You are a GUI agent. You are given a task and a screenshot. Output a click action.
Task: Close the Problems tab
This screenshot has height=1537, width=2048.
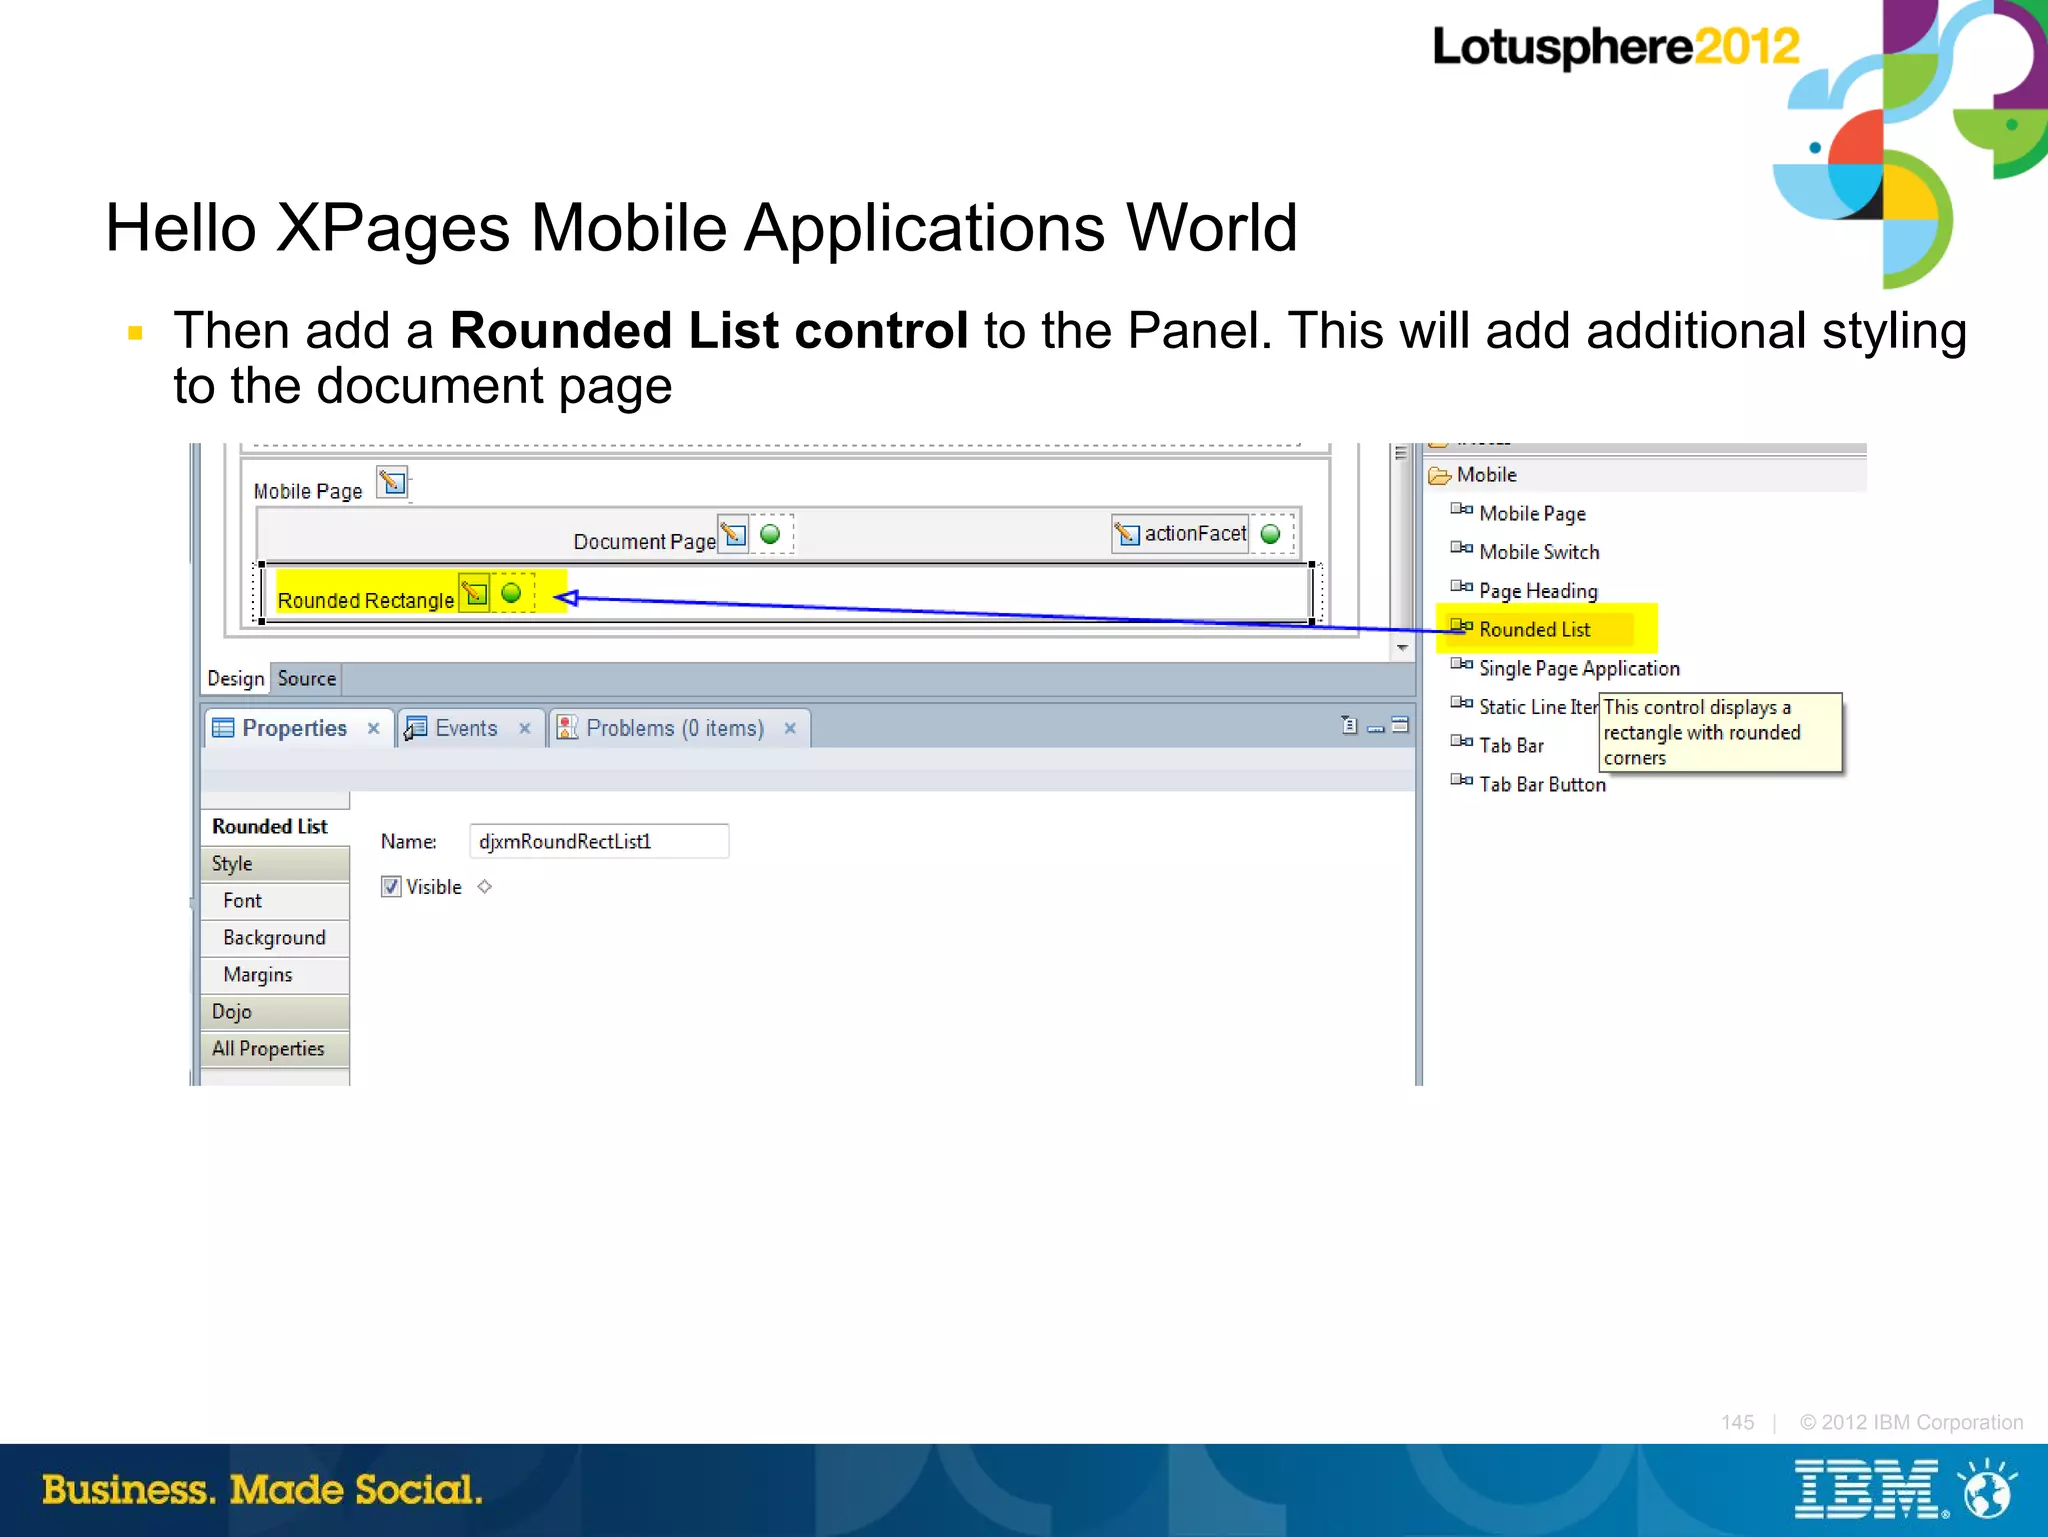pyautogui.click(x=790, y=729)
